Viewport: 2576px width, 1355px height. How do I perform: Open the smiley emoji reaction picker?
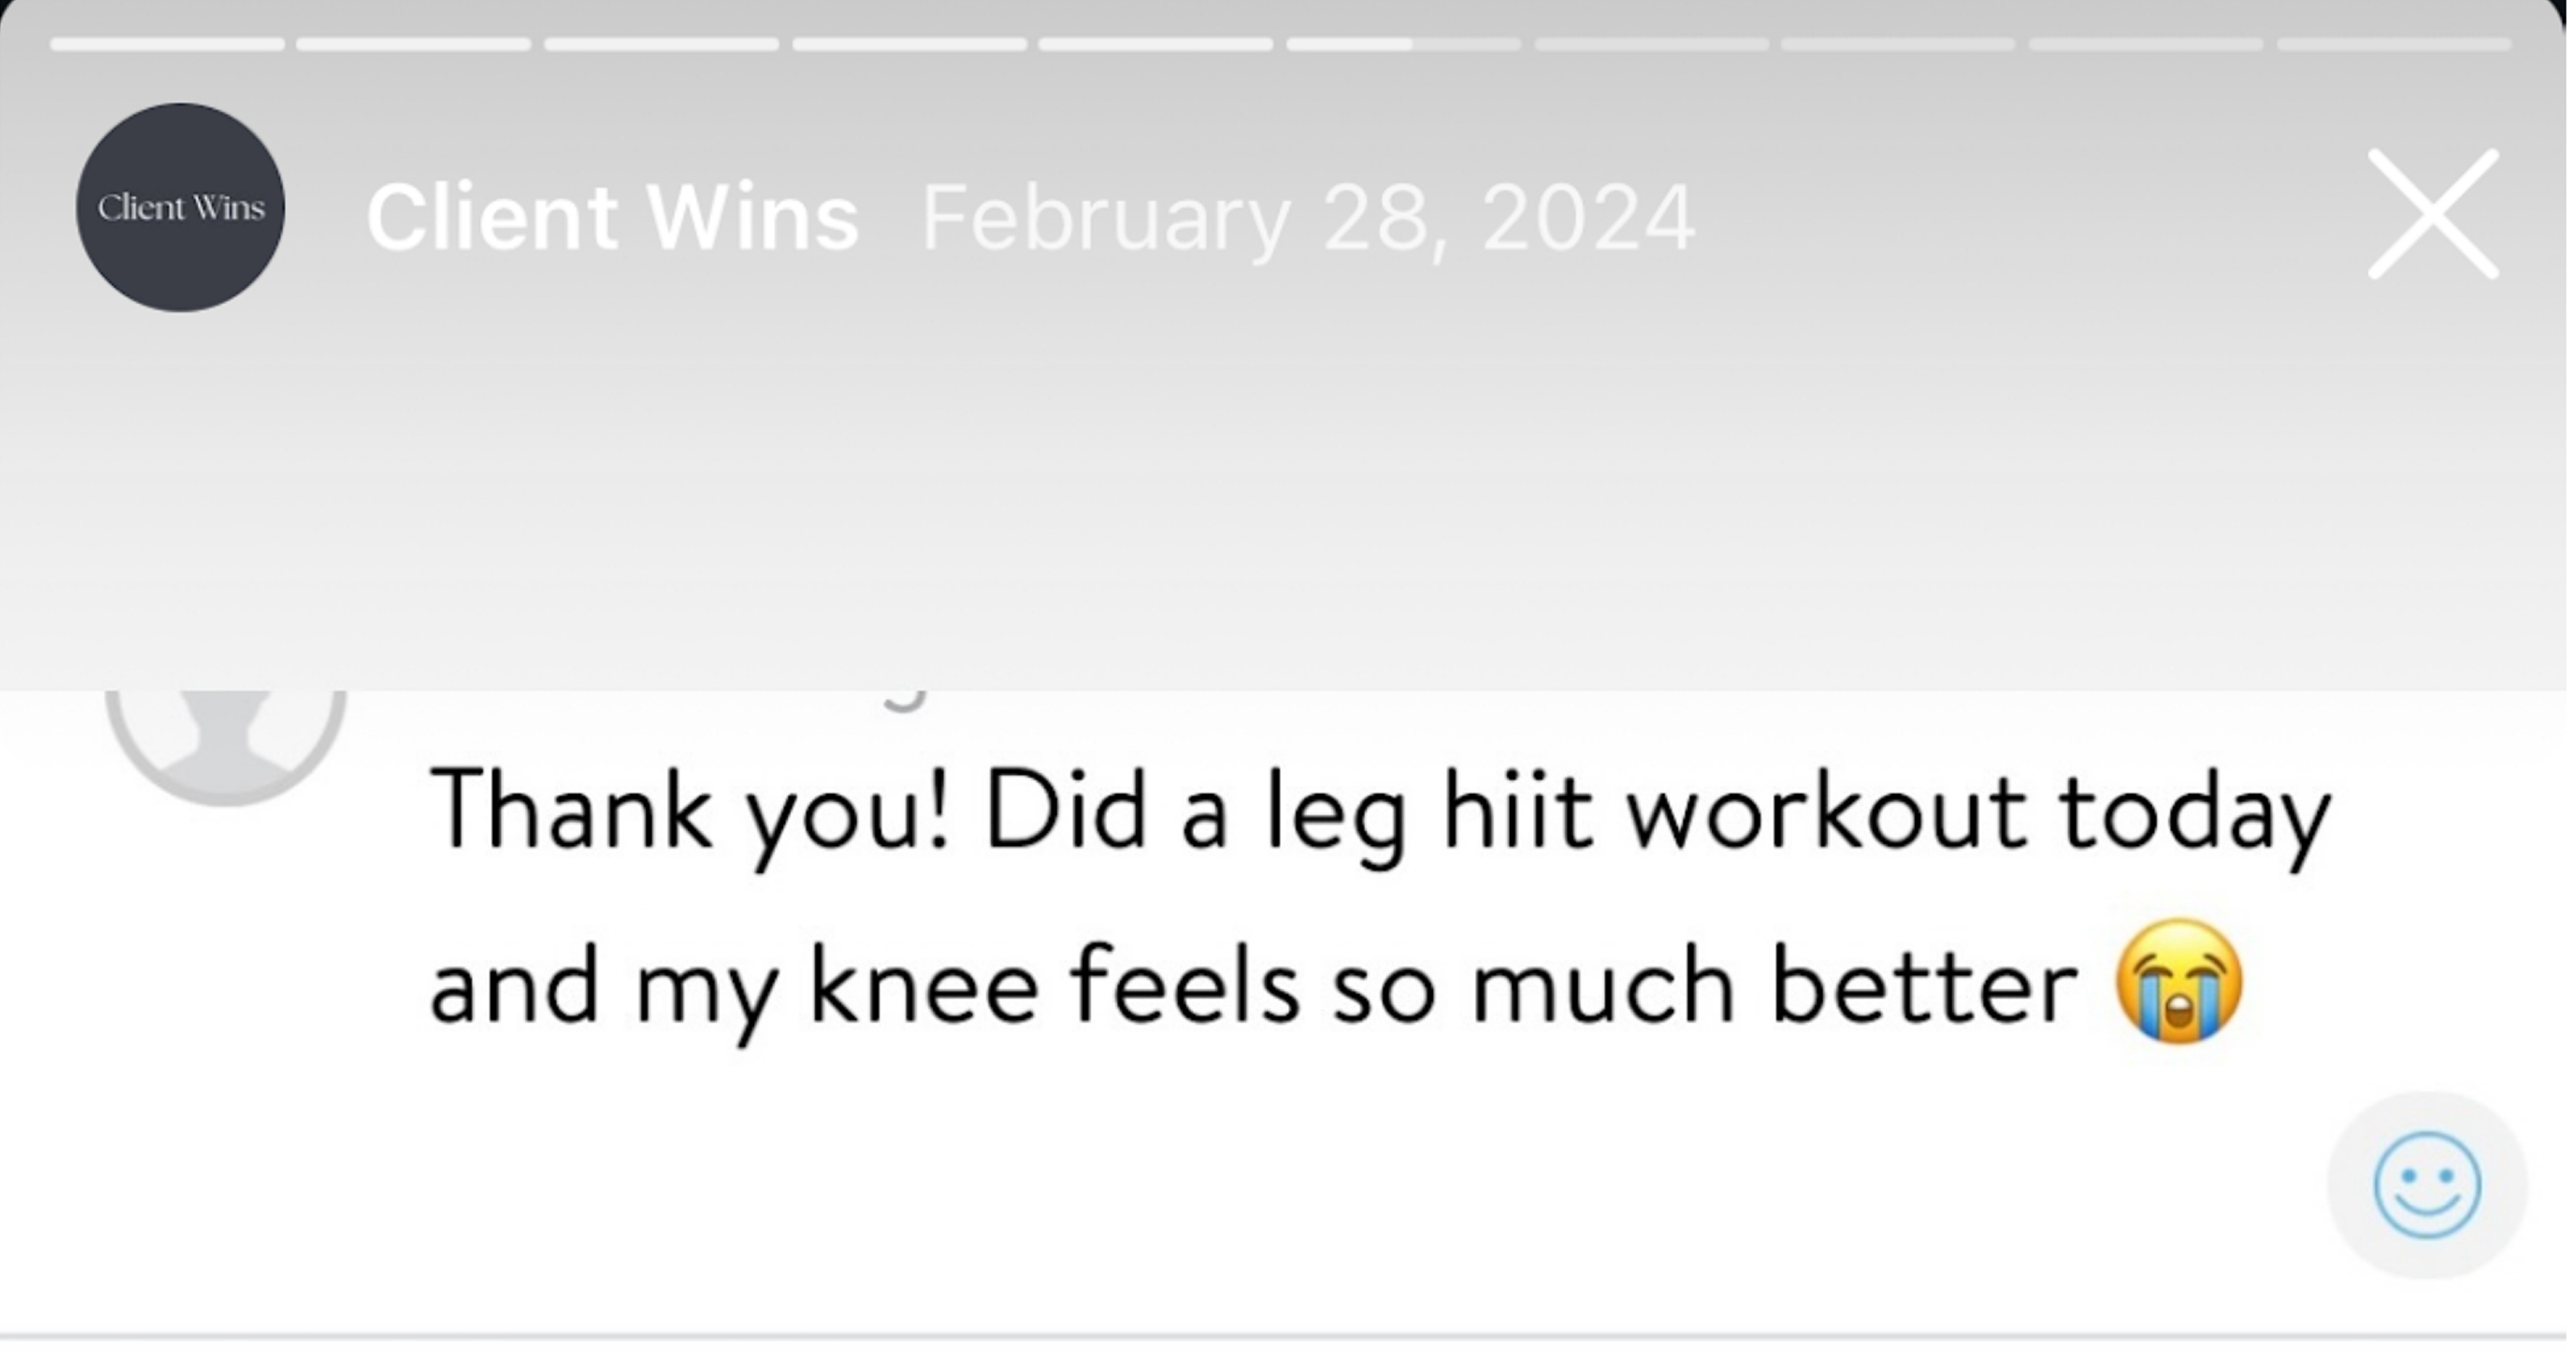pyautogui.click(x=2426, y=1185)
